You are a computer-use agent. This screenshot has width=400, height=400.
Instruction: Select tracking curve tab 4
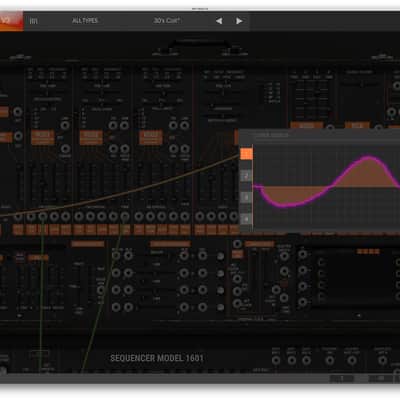[246, 219]
